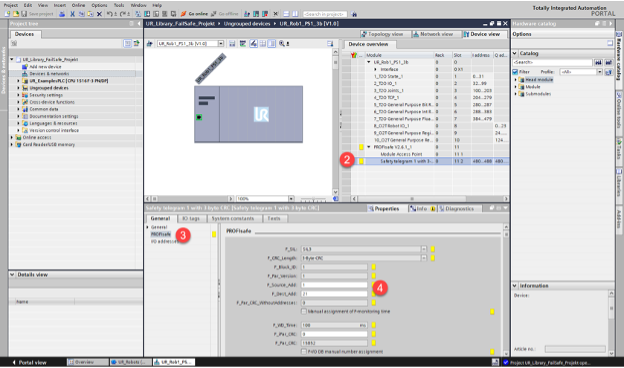Click the Portal view button

(29, 362)
